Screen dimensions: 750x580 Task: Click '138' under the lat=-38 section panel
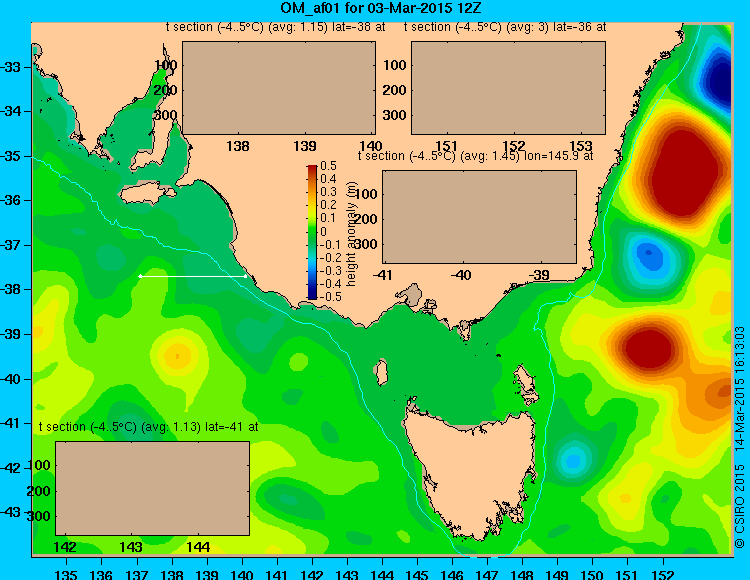coord(238,146)
